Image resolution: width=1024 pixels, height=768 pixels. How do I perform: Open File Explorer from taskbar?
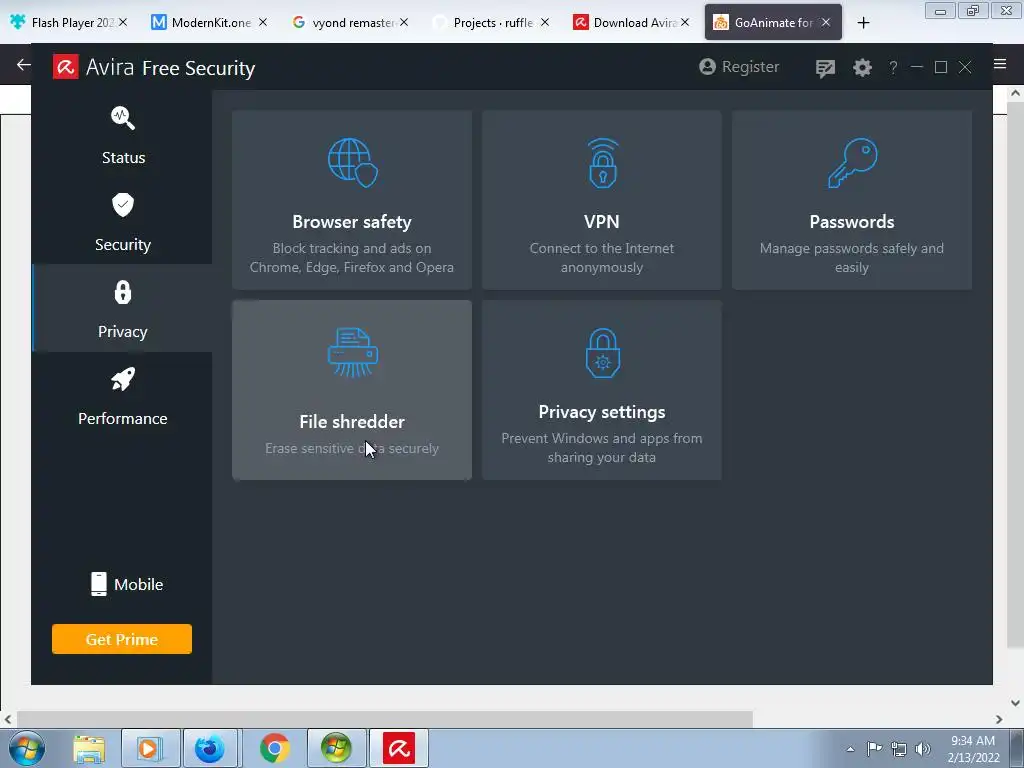(x=89, y=748)
